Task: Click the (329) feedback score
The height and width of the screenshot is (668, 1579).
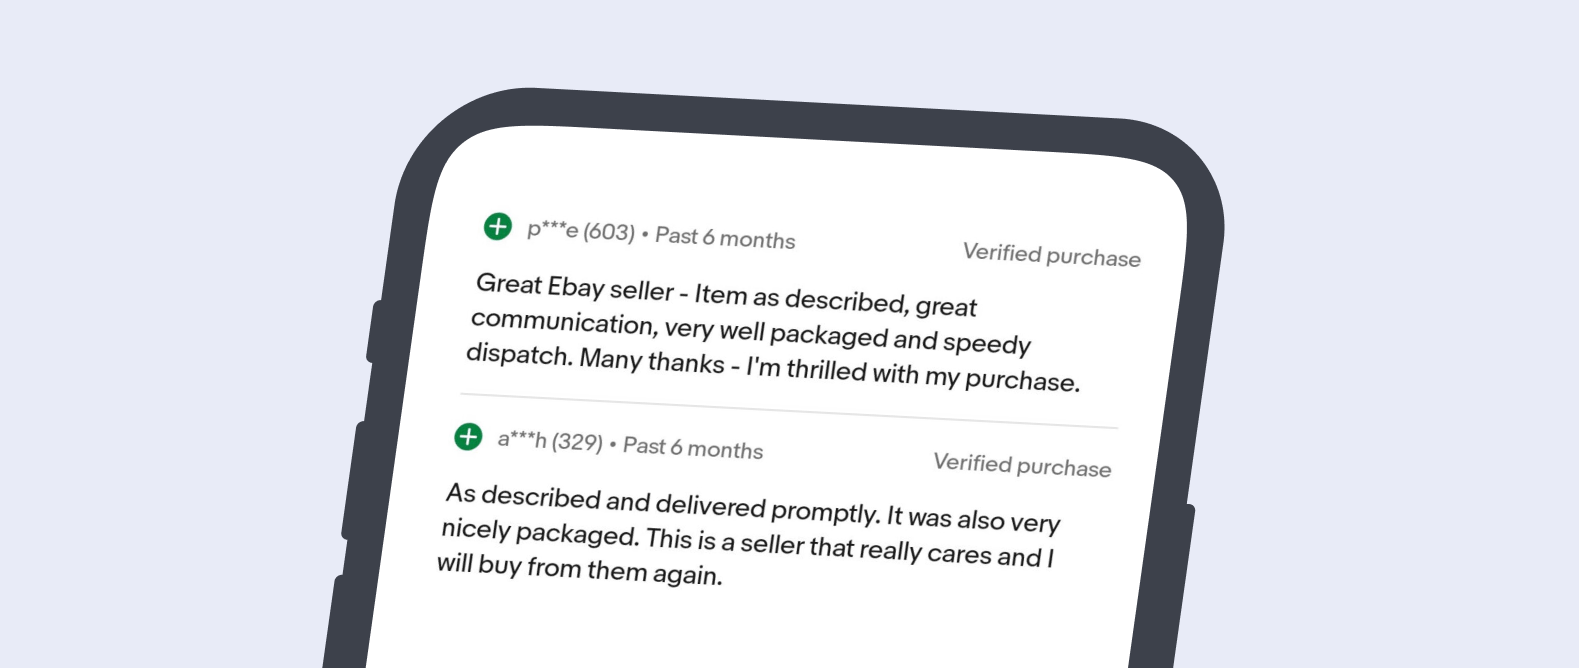Action: 577,442
